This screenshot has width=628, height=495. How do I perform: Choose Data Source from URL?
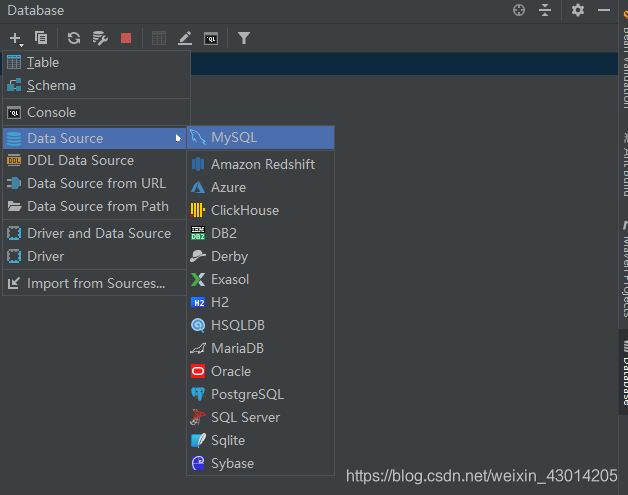[x=95, y=183]
